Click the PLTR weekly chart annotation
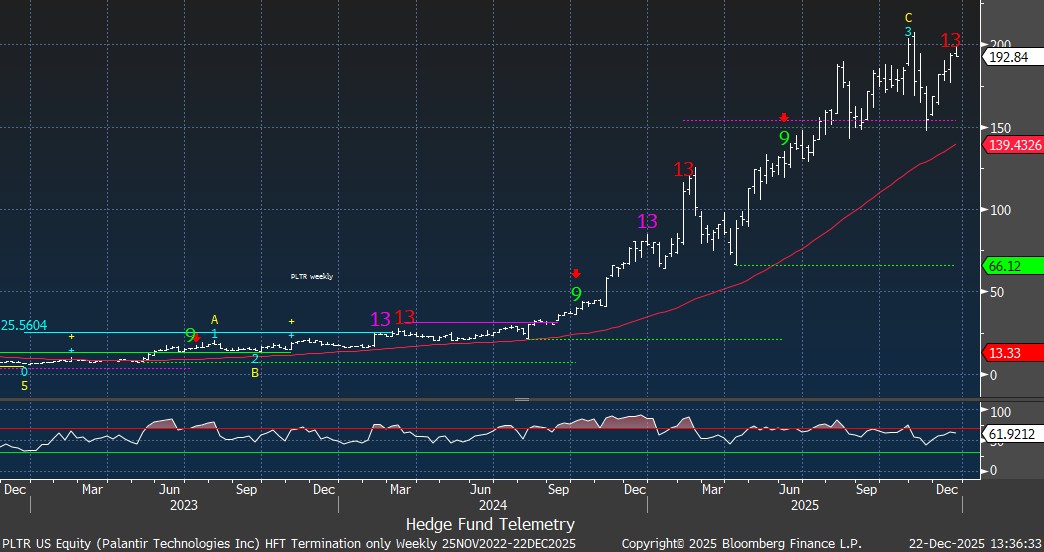Screen dimensions: 1044x552 click(312, 276)
